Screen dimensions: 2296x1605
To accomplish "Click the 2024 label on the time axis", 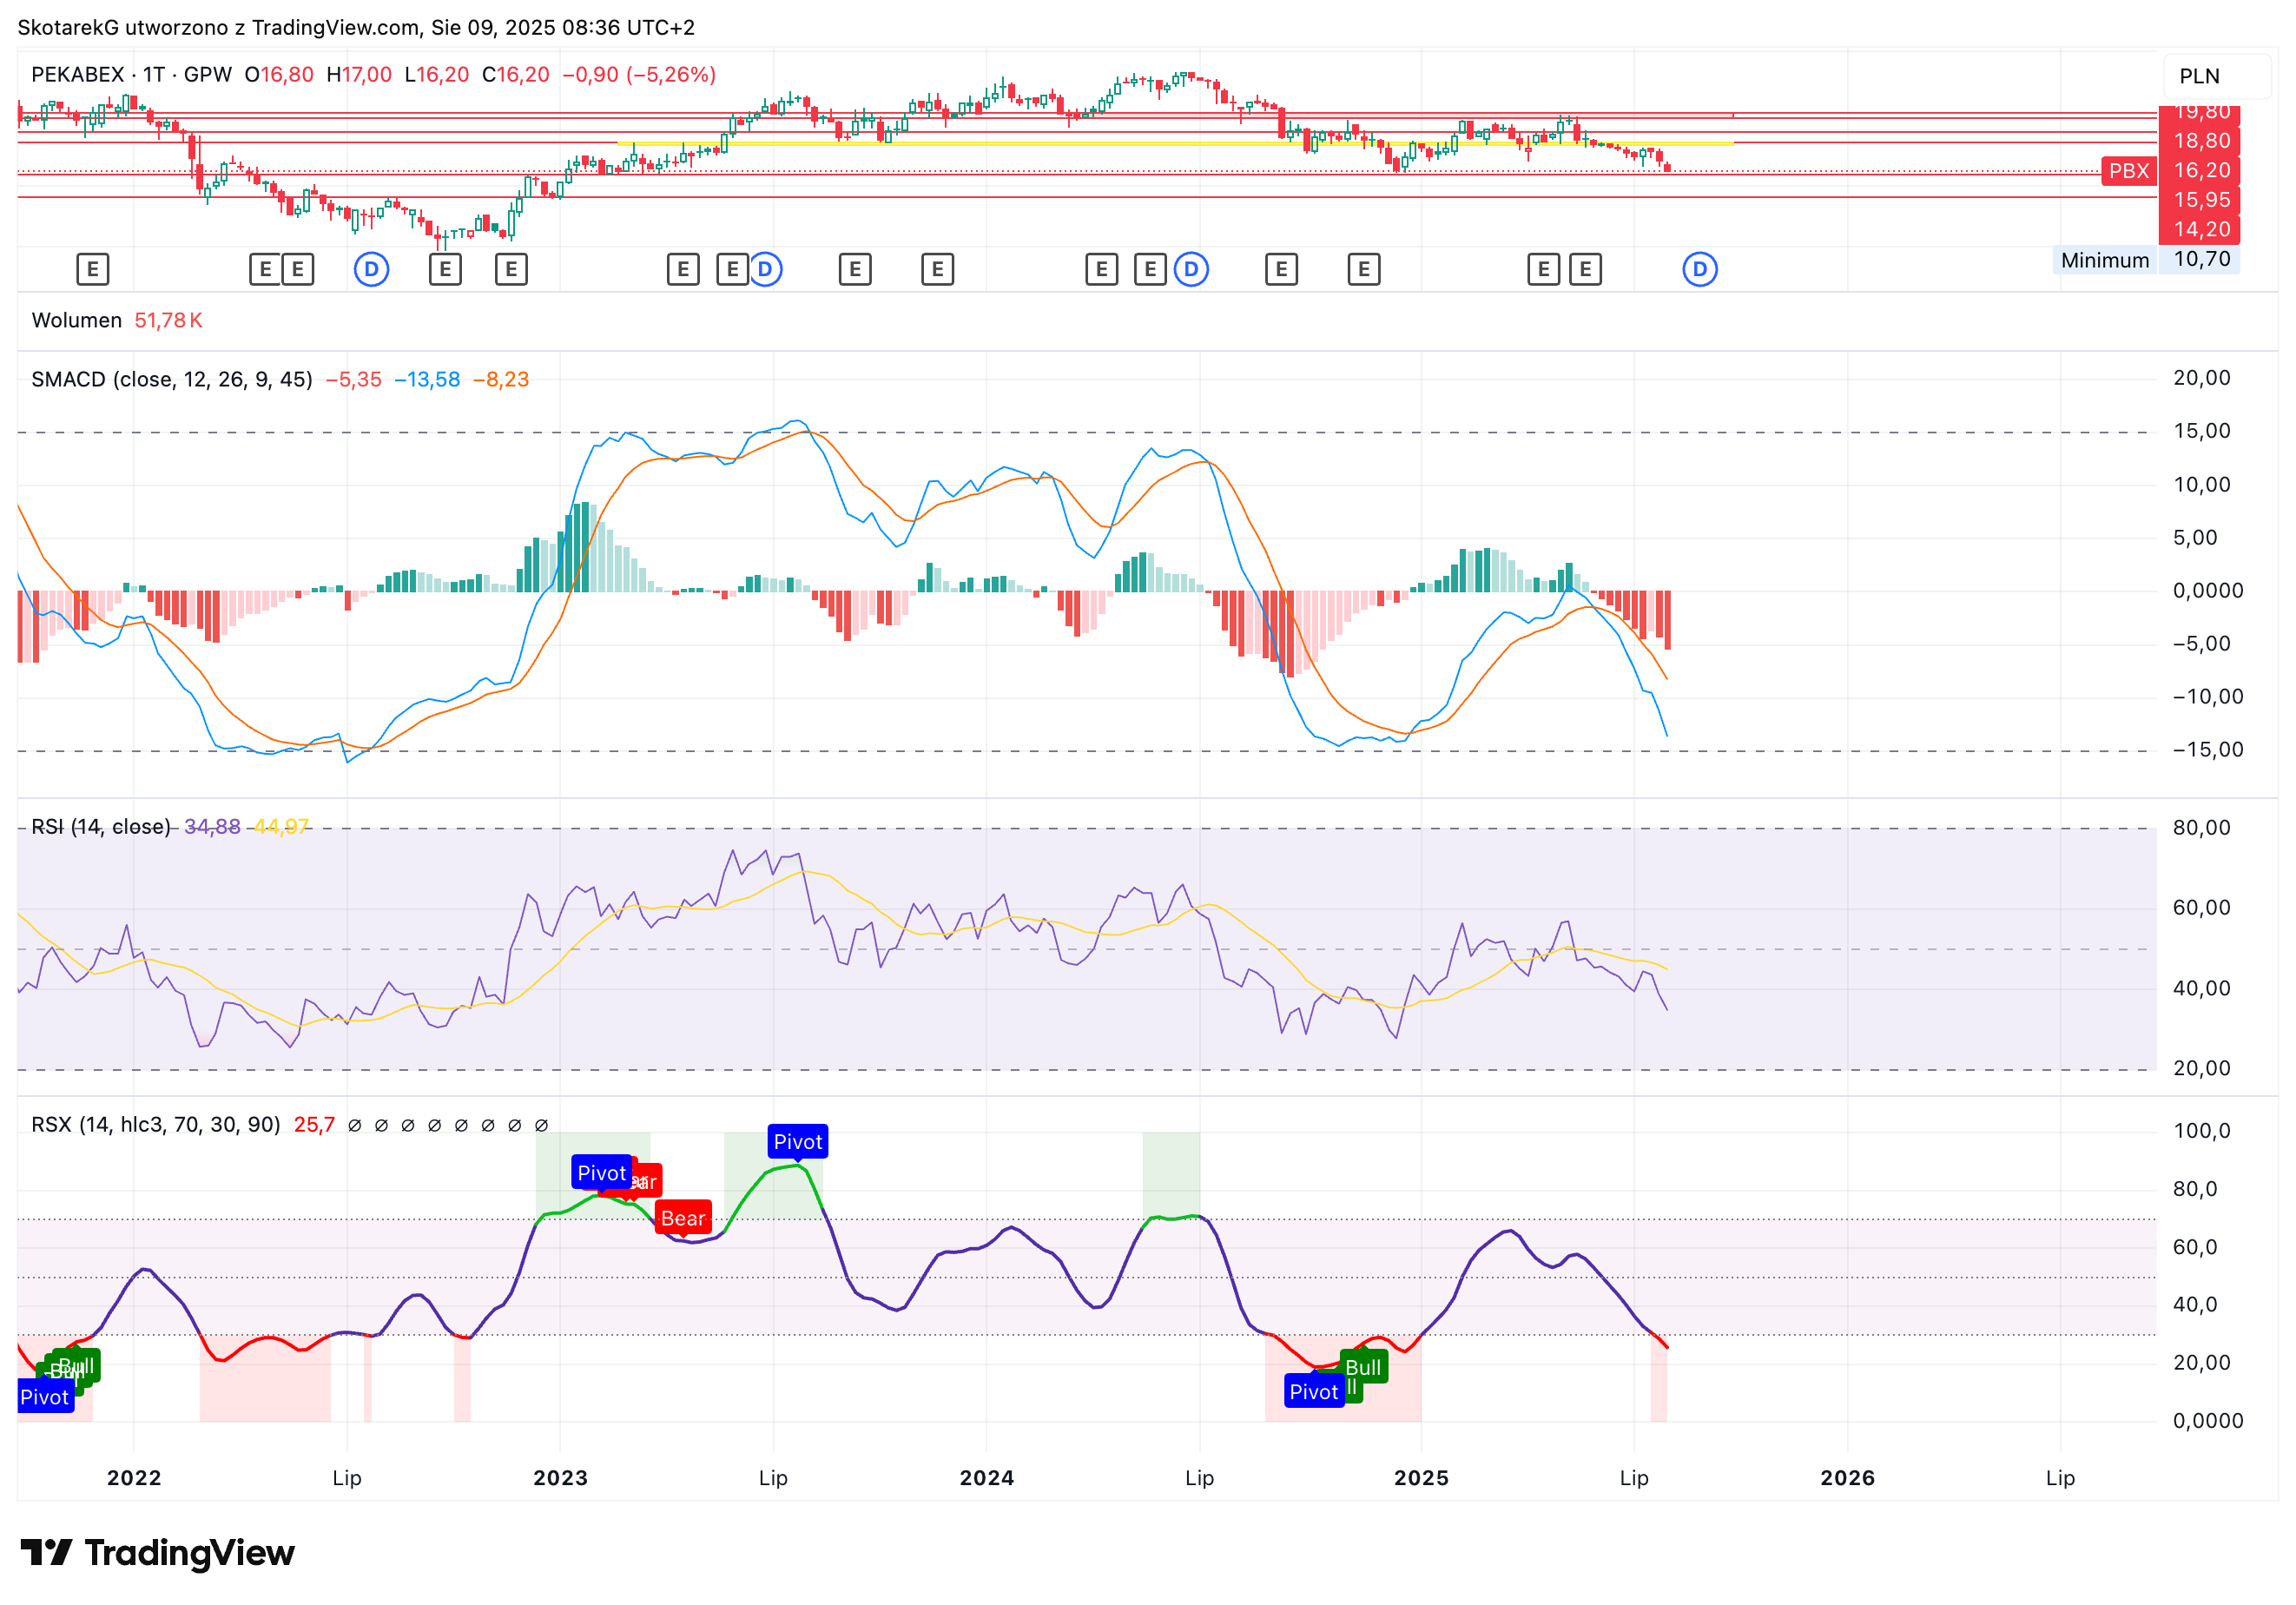I will pyautogui.click(x=987, y=1478).
